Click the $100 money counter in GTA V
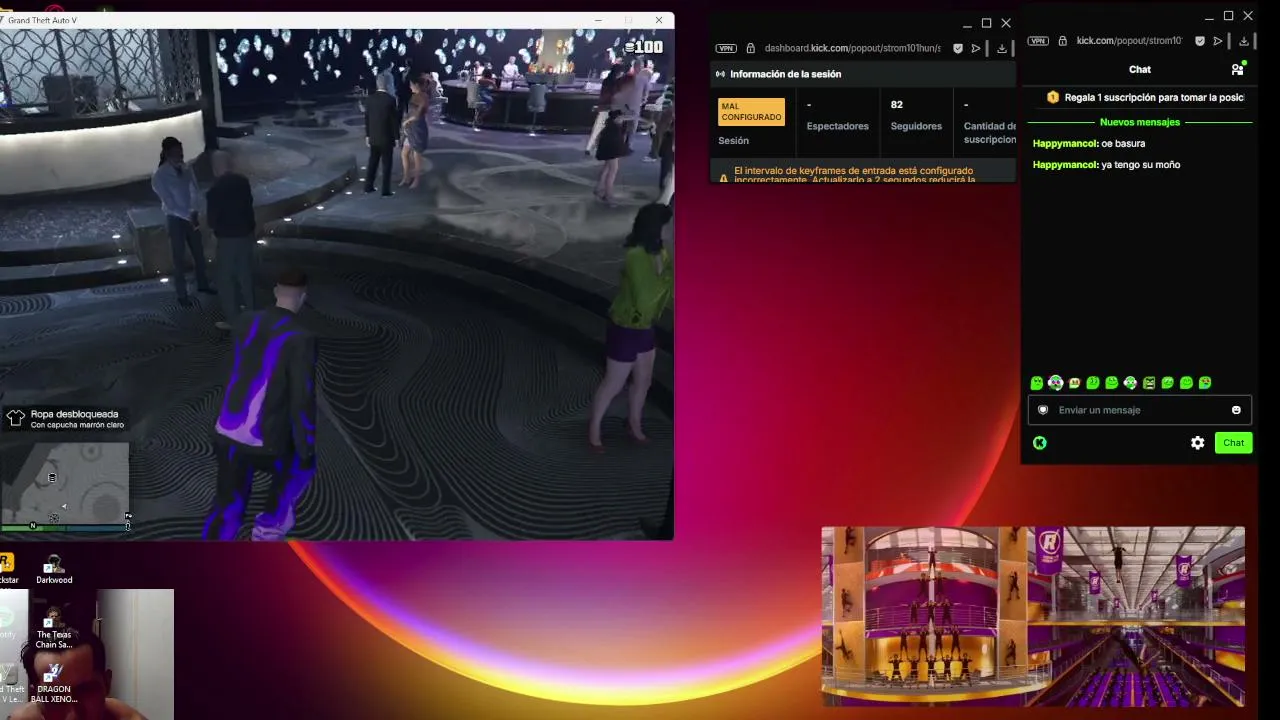Image resolution: width=1280 pixels, height=720 pixels. click(644, 47)
